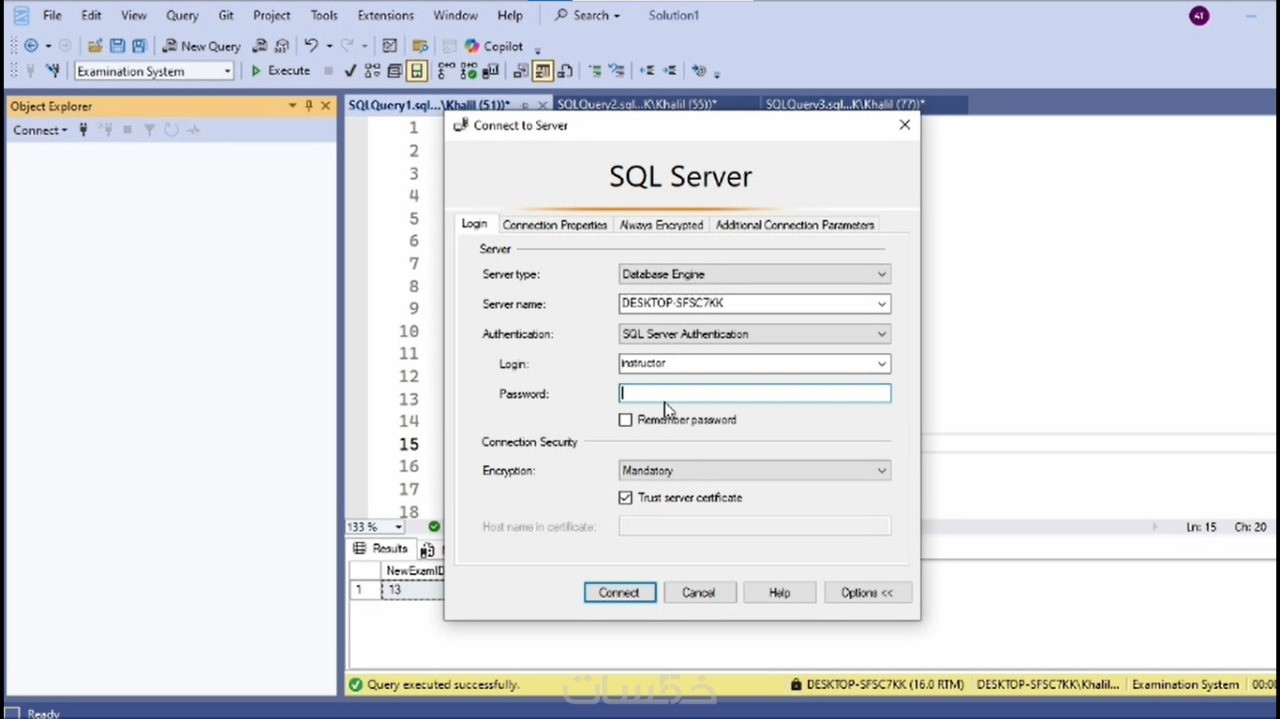1280x719 pixels.
Task: Switch to the Always Encrypted tab
Action: (x=661, y=225)
